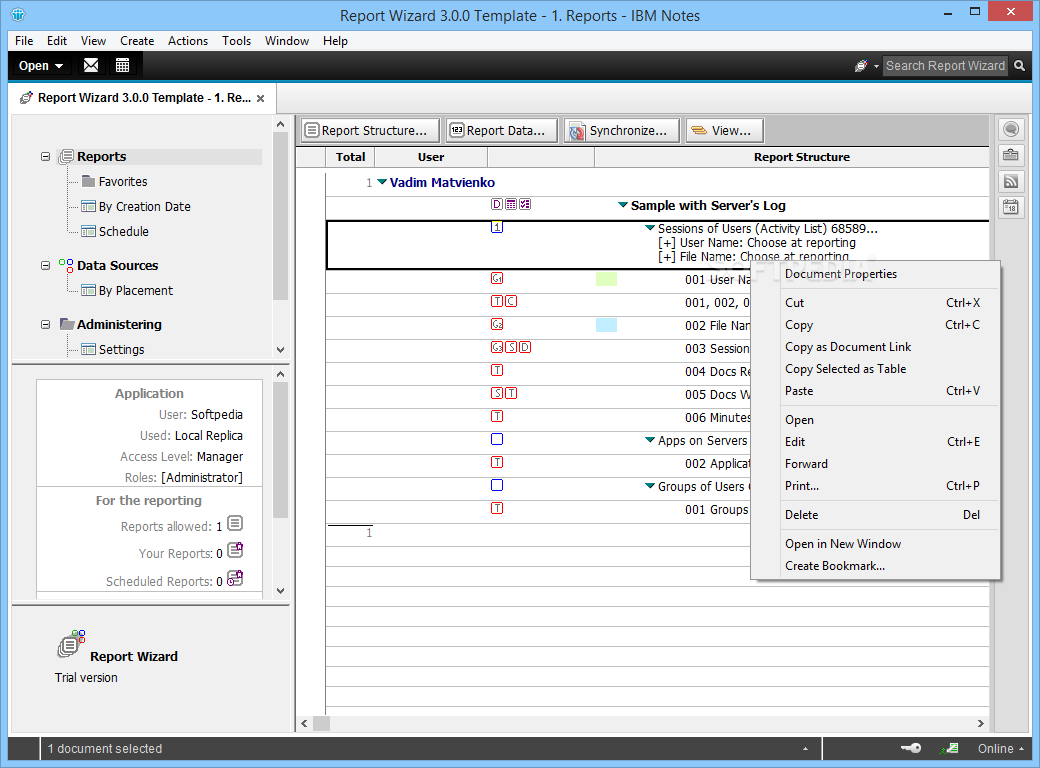Open the File menu
The image size is (1040, 768).
coord(24,40)
